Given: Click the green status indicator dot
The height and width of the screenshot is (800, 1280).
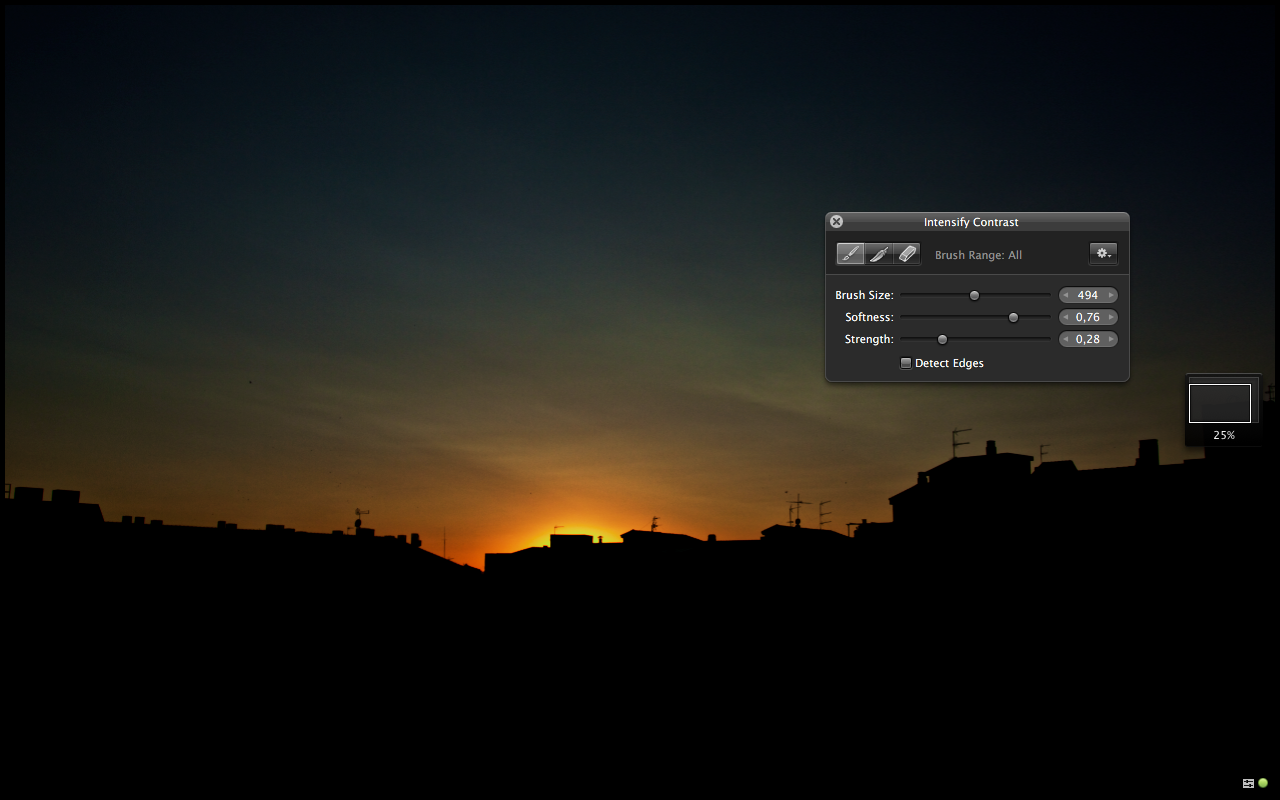Looking at the screenshot, I should click(x=1263, y=783).
